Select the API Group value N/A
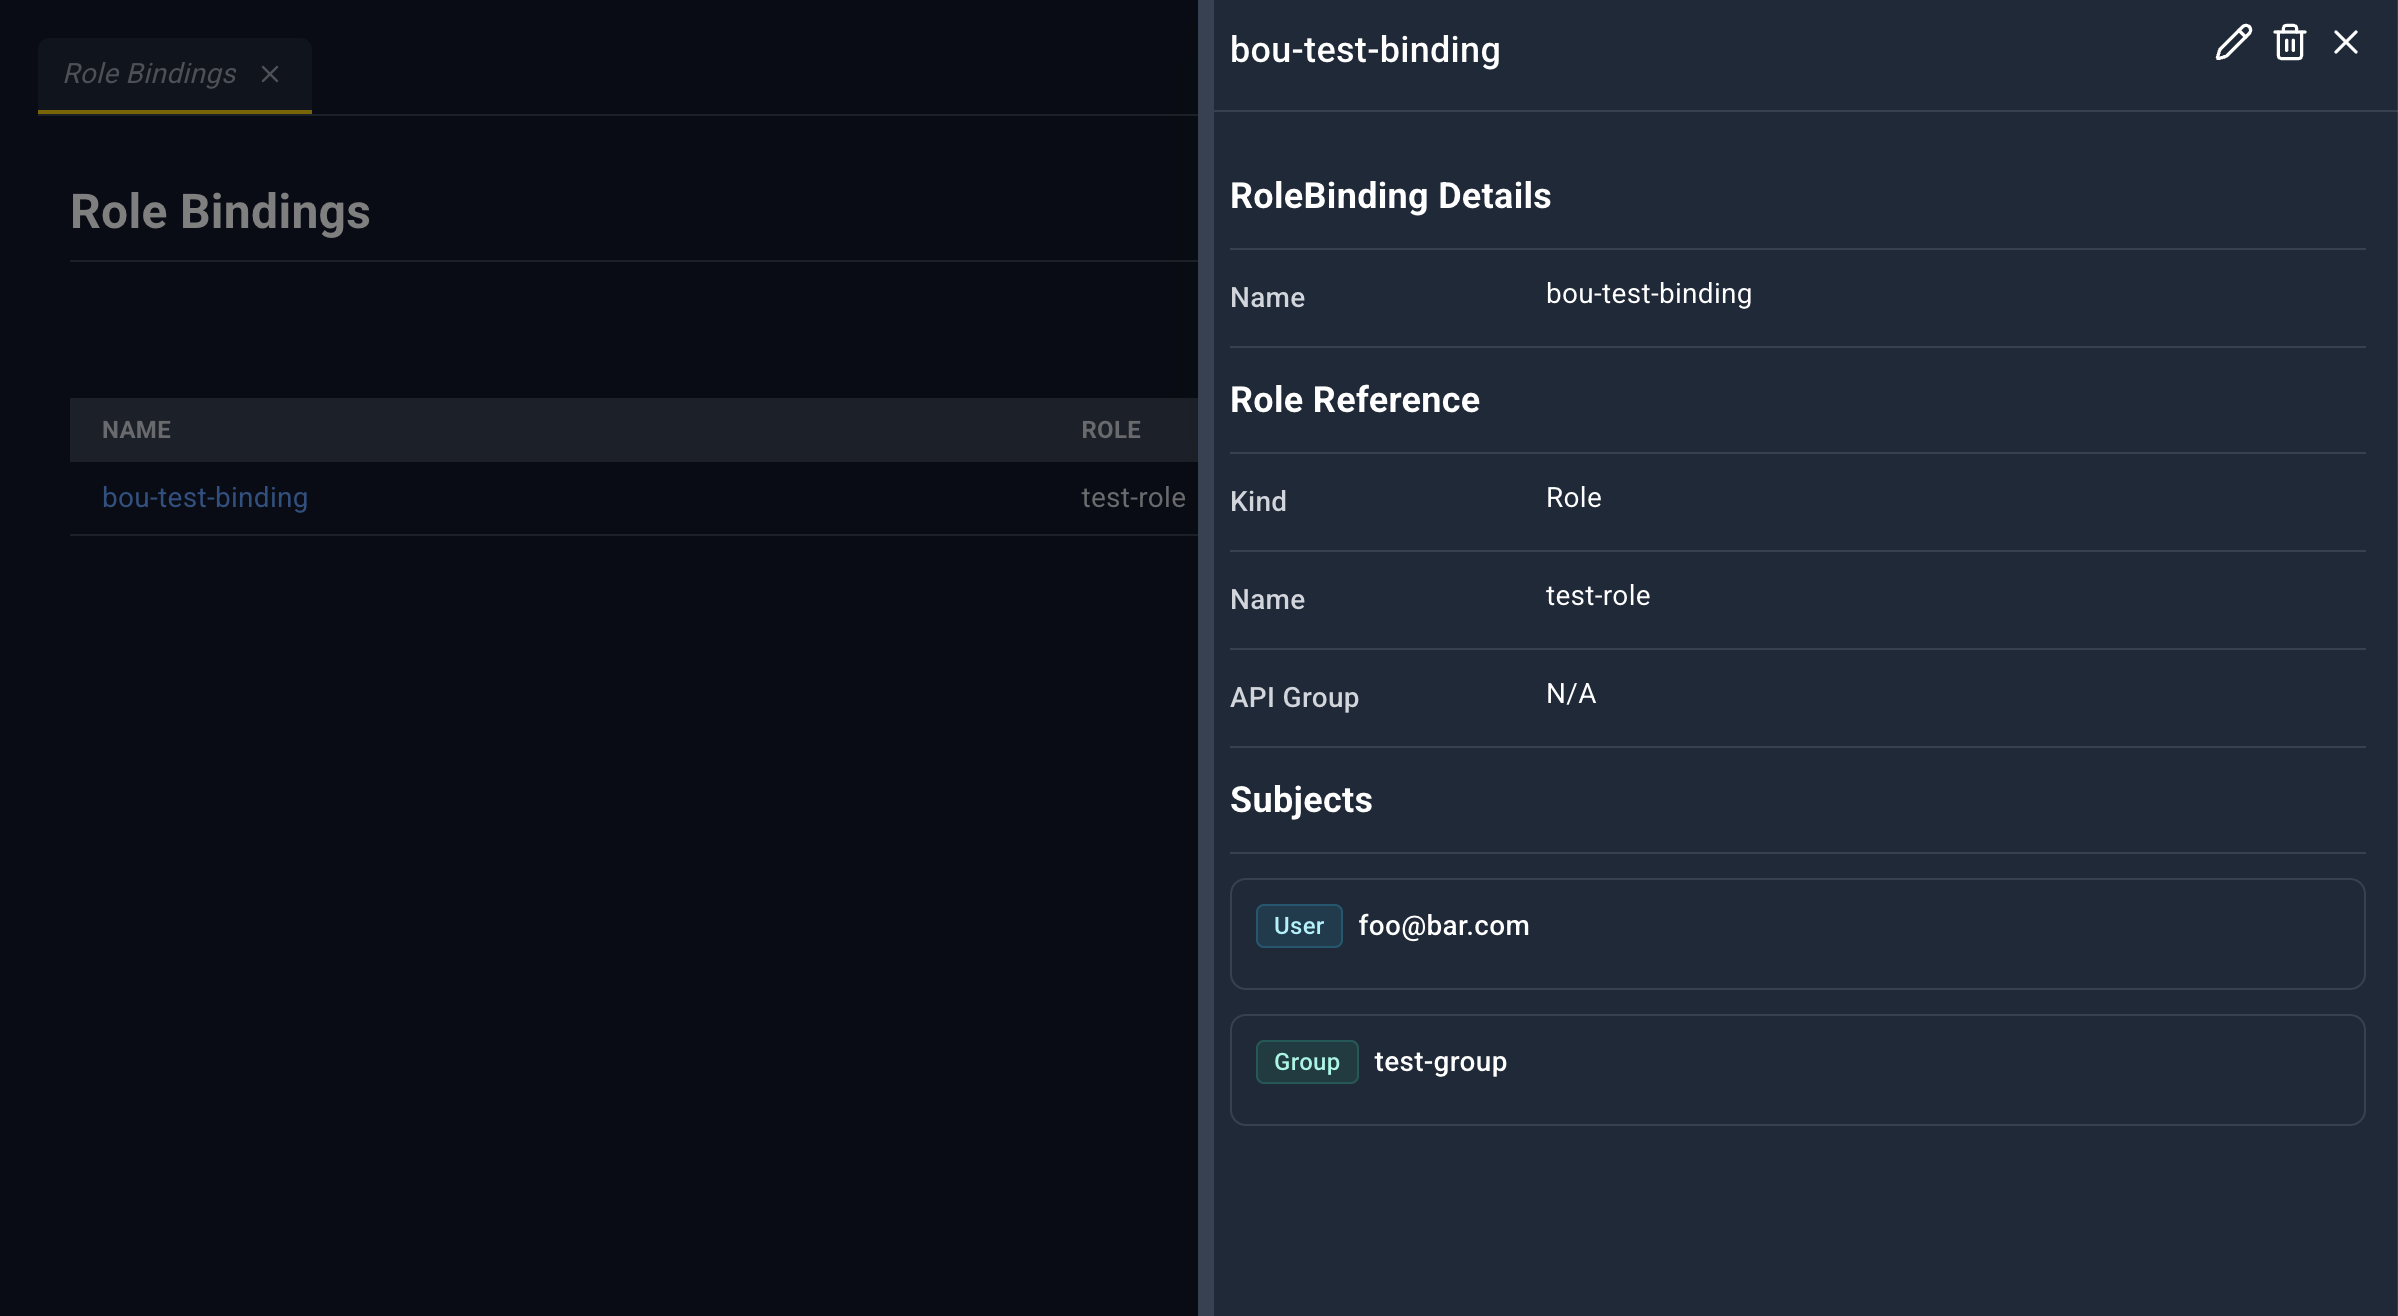 click(1571, 694)
